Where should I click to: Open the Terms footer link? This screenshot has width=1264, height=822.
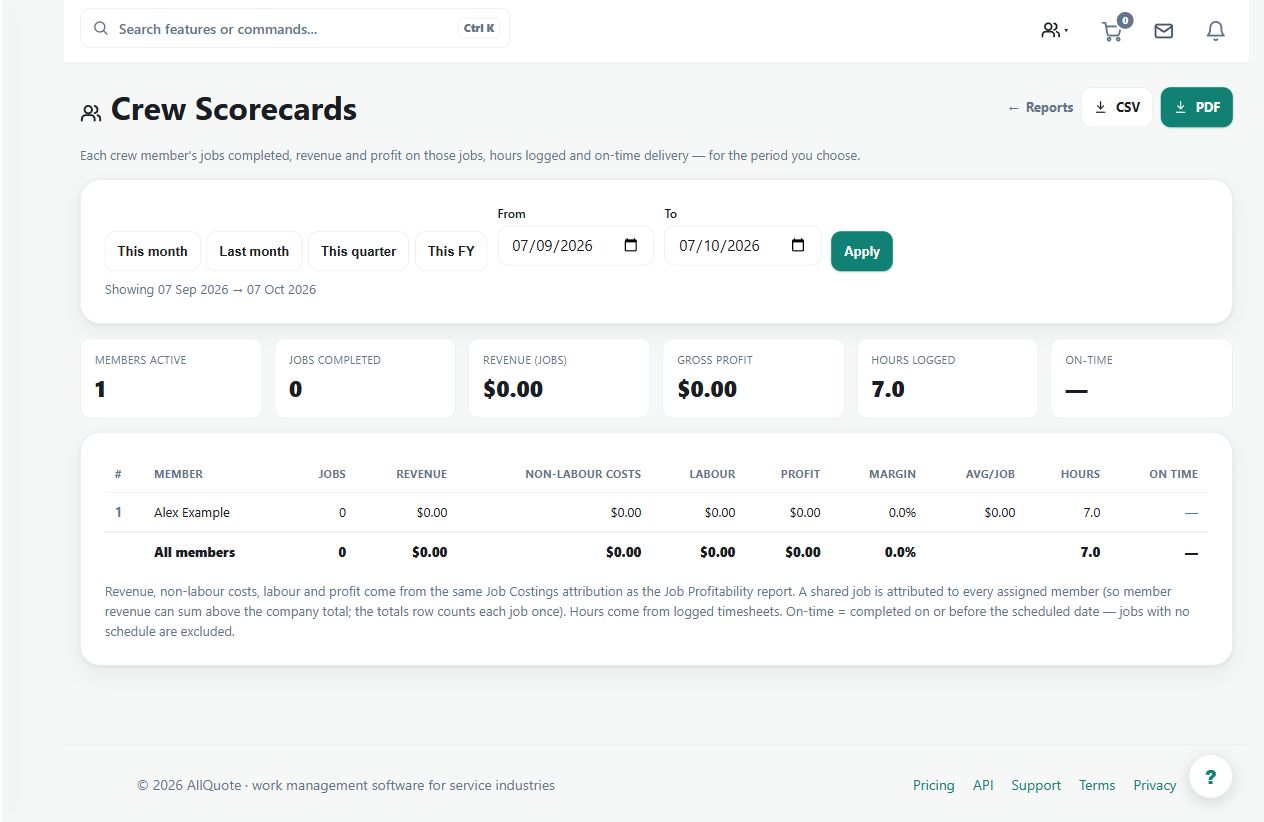coord(1097,785)
